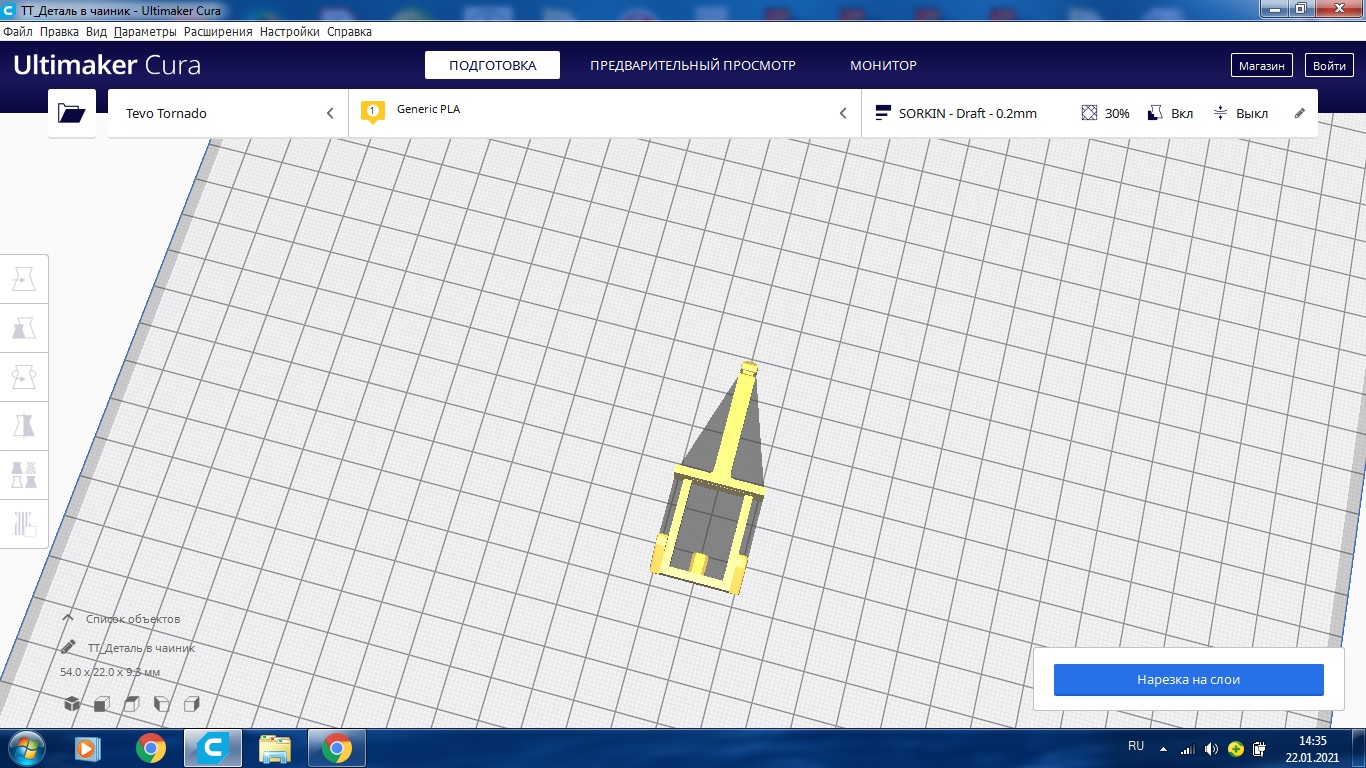Select the Rotate tool in left toolbar
Viewport: 1366px width, 768px height.
click(x=23, y=378)
